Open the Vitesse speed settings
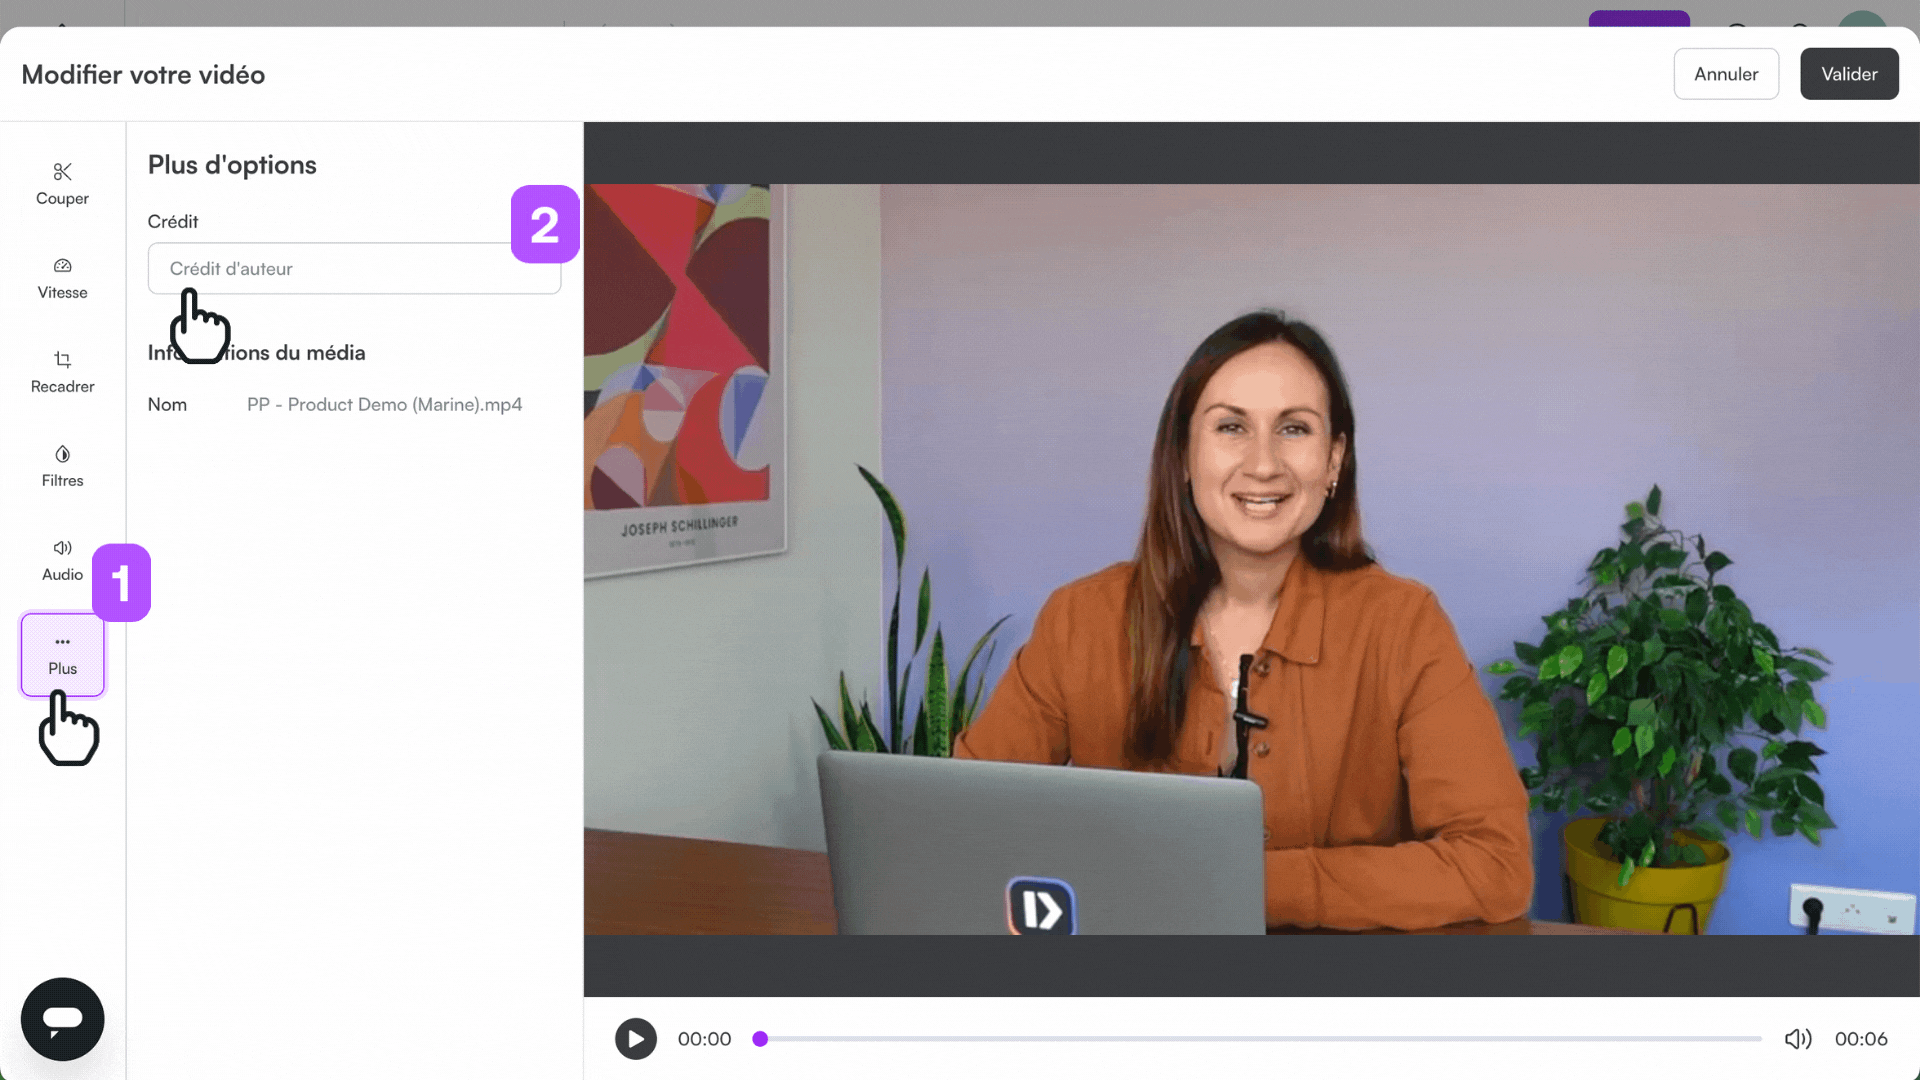 [x=61, y=278]
